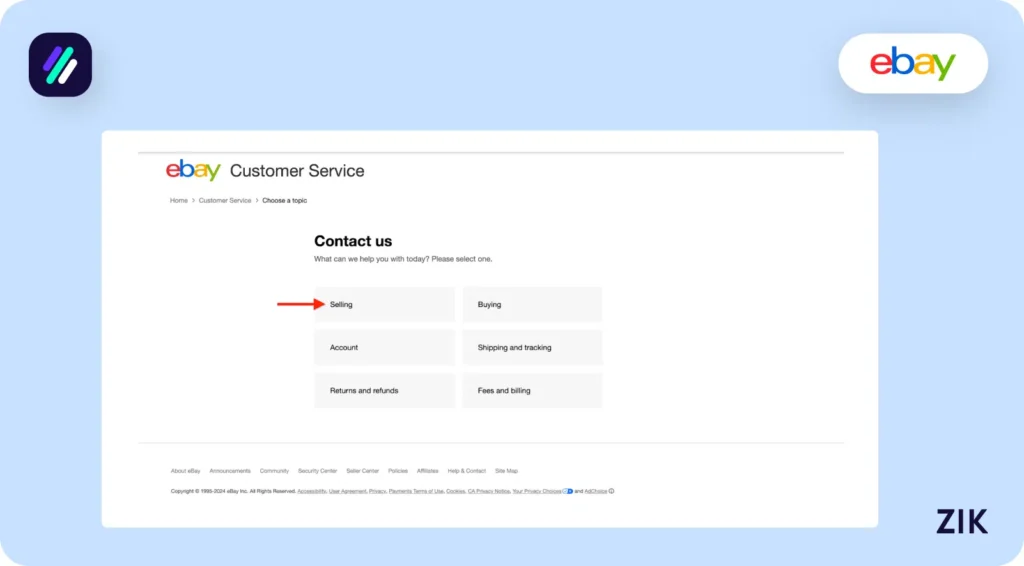This screenshot has width=1024, height=566.
Task: Open AdChoice link in footer
Action: (596, 491)
